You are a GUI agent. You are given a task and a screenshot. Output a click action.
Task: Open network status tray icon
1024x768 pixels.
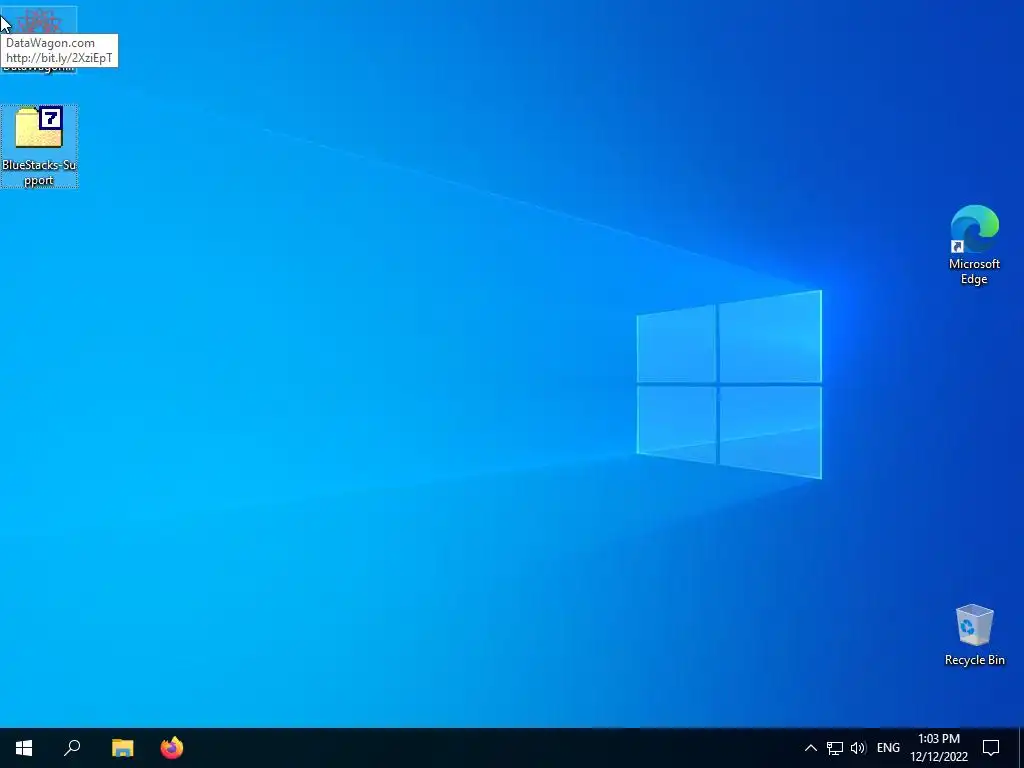pos(835,748)
